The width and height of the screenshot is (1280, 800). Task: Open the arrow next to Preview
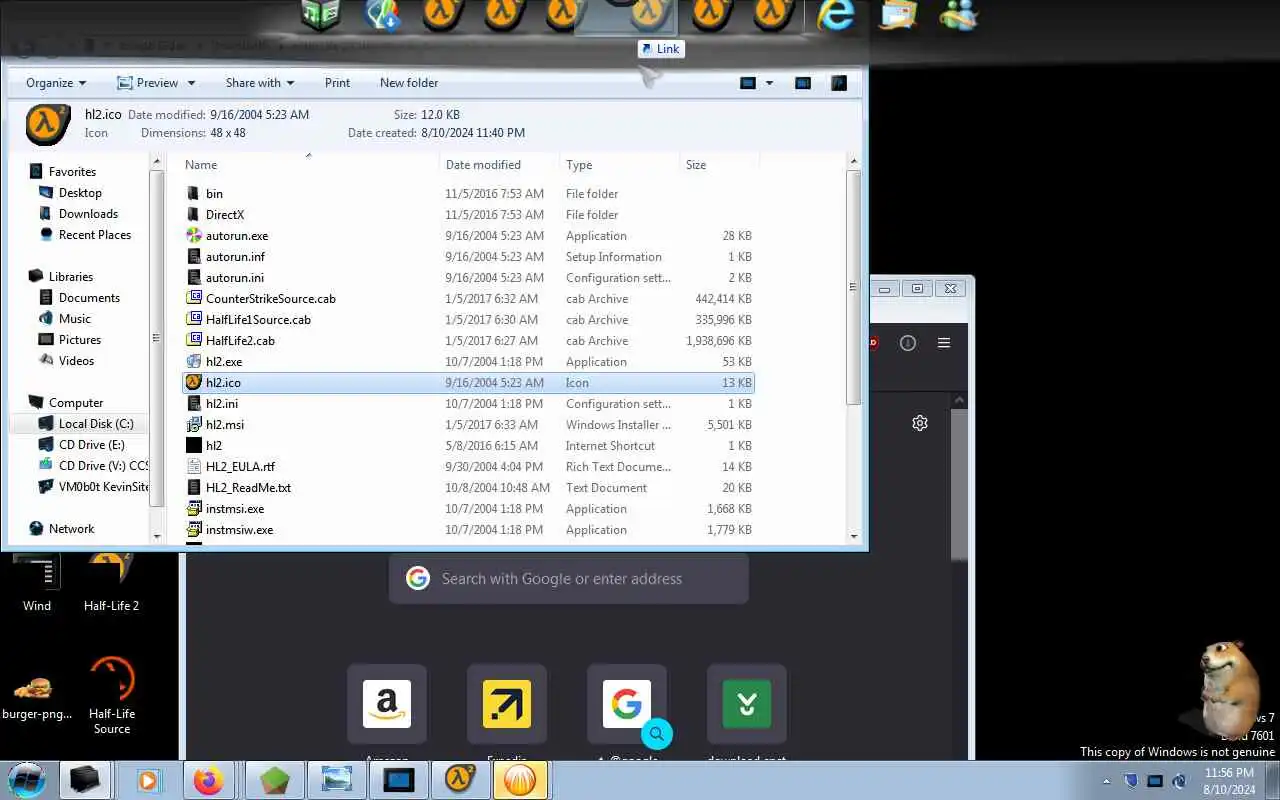tap(191, 83)
